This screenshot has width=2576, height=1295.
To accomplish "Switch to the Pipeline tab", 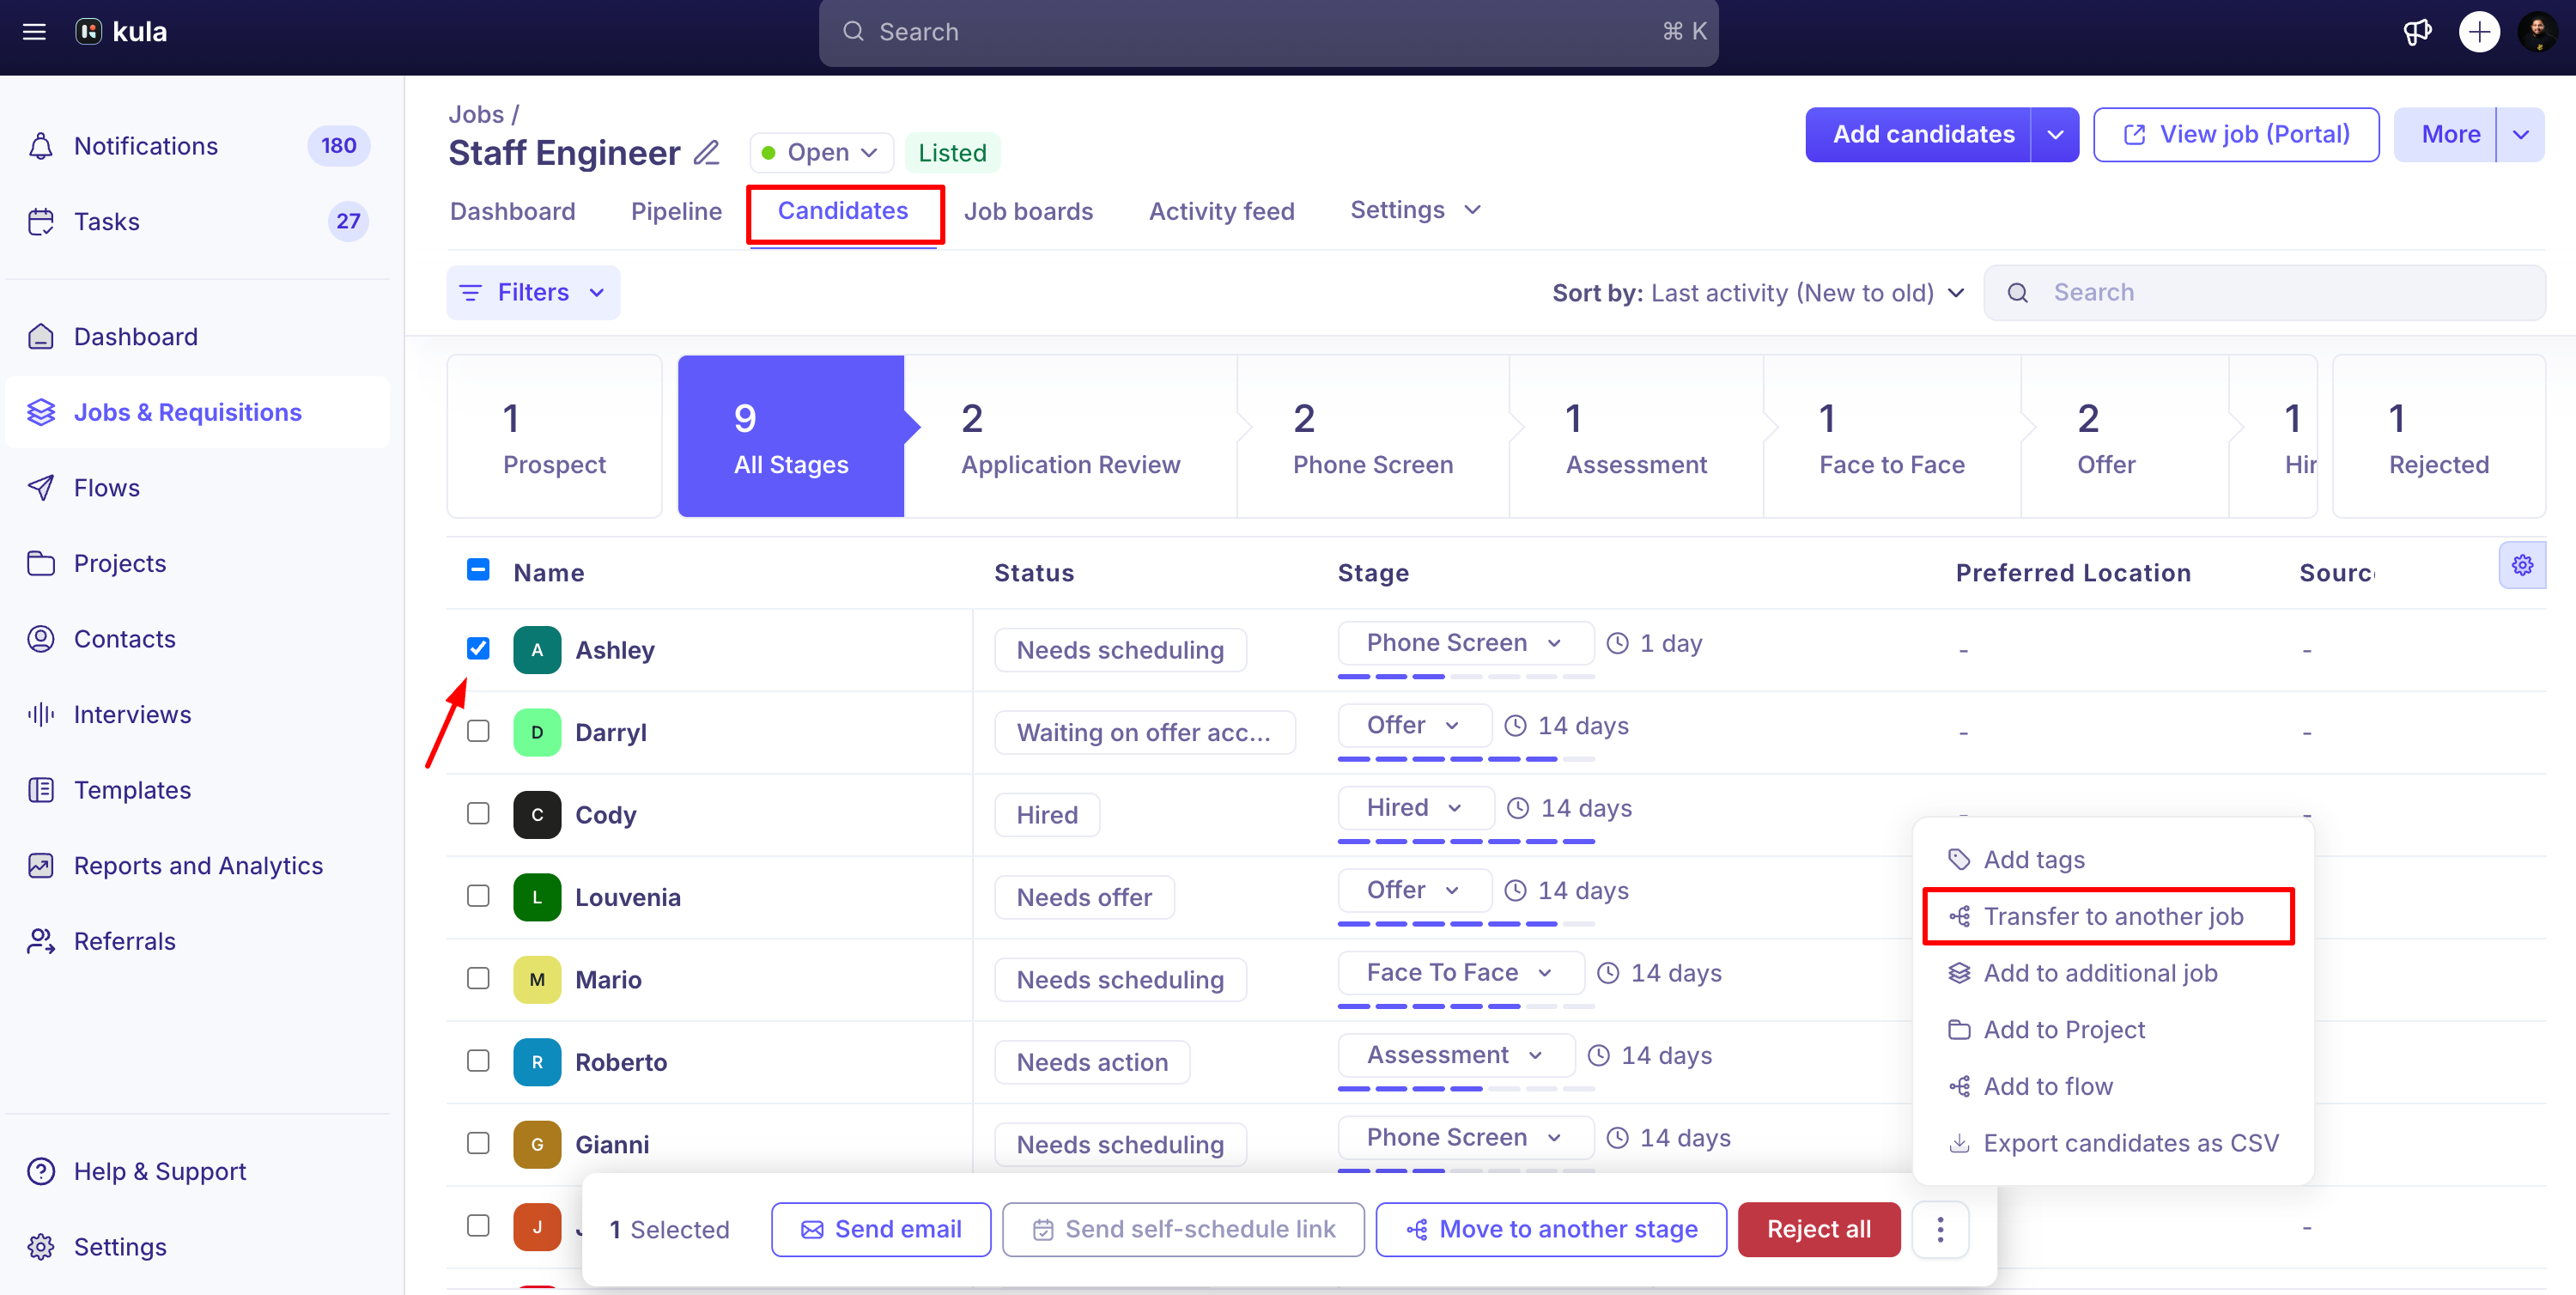I will coord(676,210).
